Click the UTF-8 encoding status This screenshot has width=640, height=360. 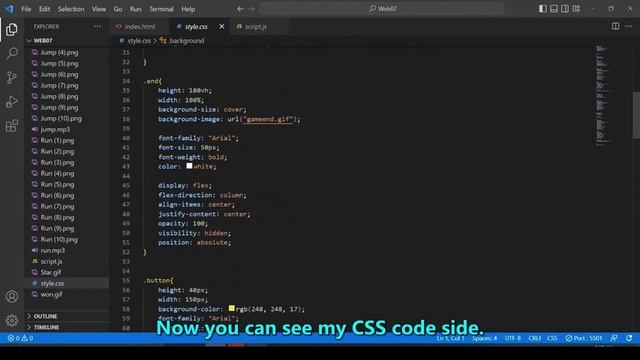point(513,338)
